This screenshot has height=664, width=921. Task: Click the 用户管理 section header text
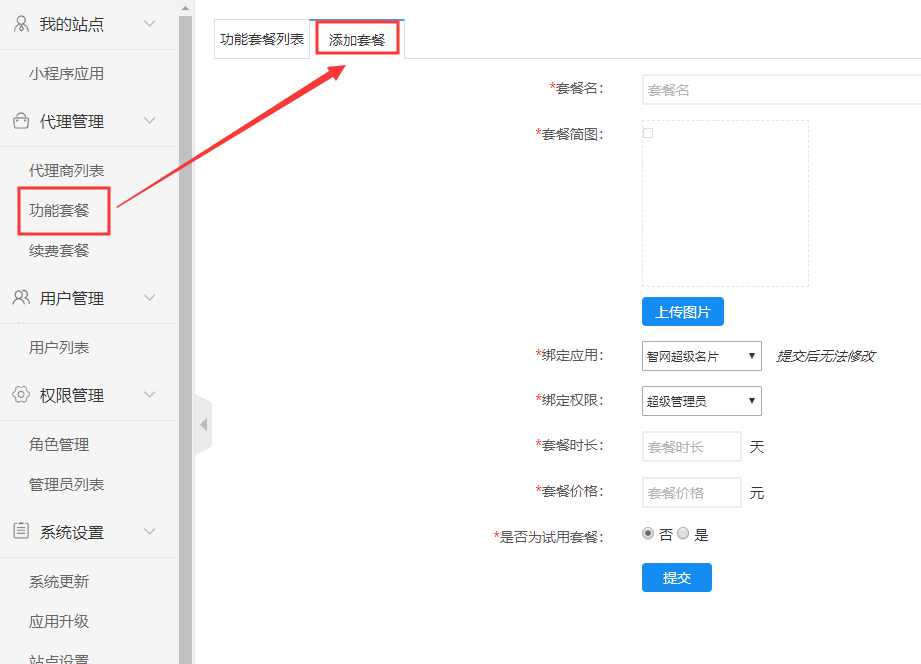72,298
